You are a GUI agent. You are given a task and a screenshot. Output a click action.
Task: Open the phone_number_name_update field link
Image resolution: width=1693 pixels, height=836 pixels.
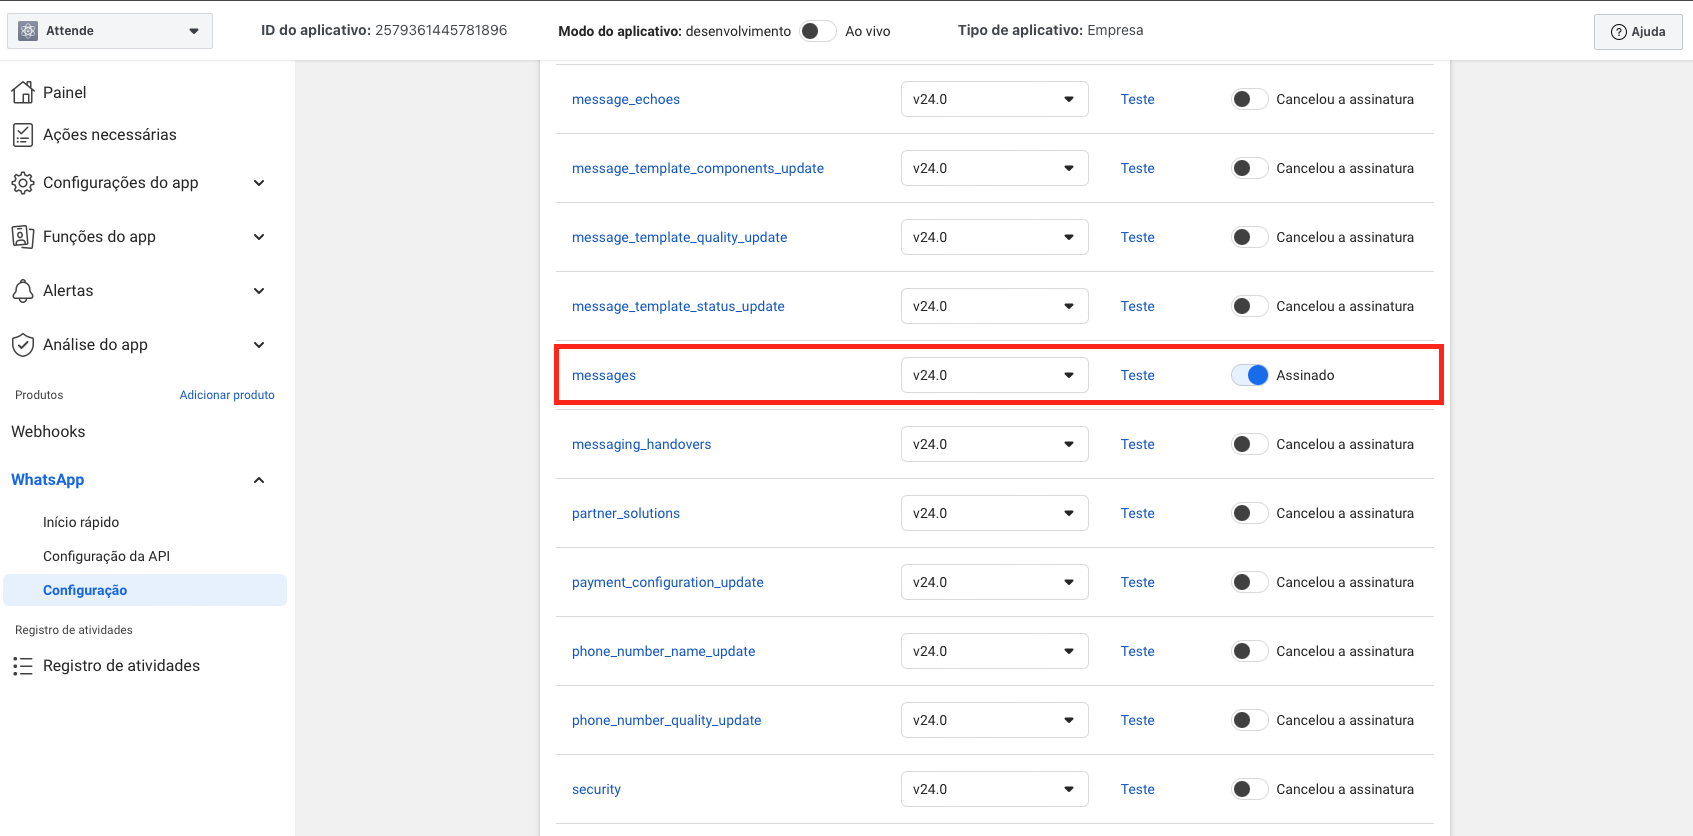tap(663, 651)
